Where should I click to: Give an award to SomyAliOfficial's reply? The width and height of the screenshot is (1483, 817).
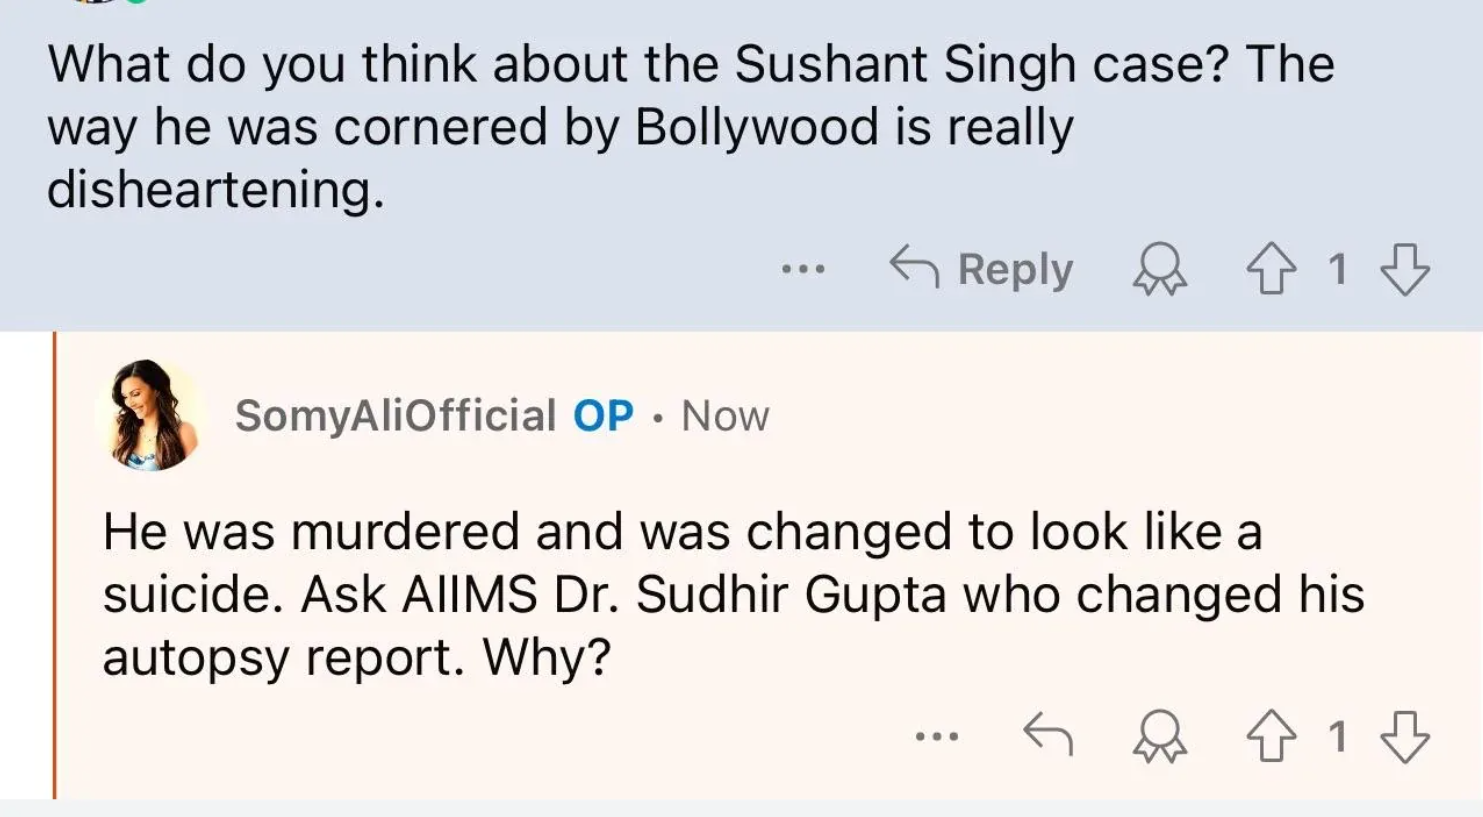coord(1160,737)
